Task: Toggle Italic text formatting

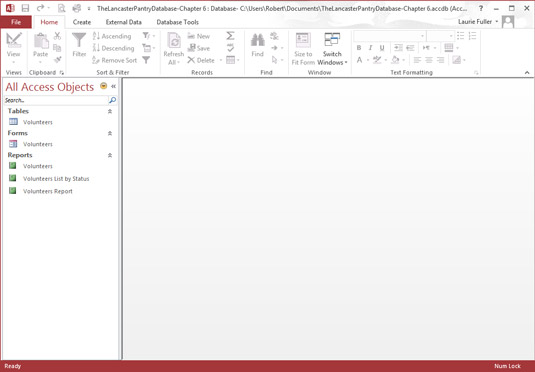Action: tap(370, 48)
